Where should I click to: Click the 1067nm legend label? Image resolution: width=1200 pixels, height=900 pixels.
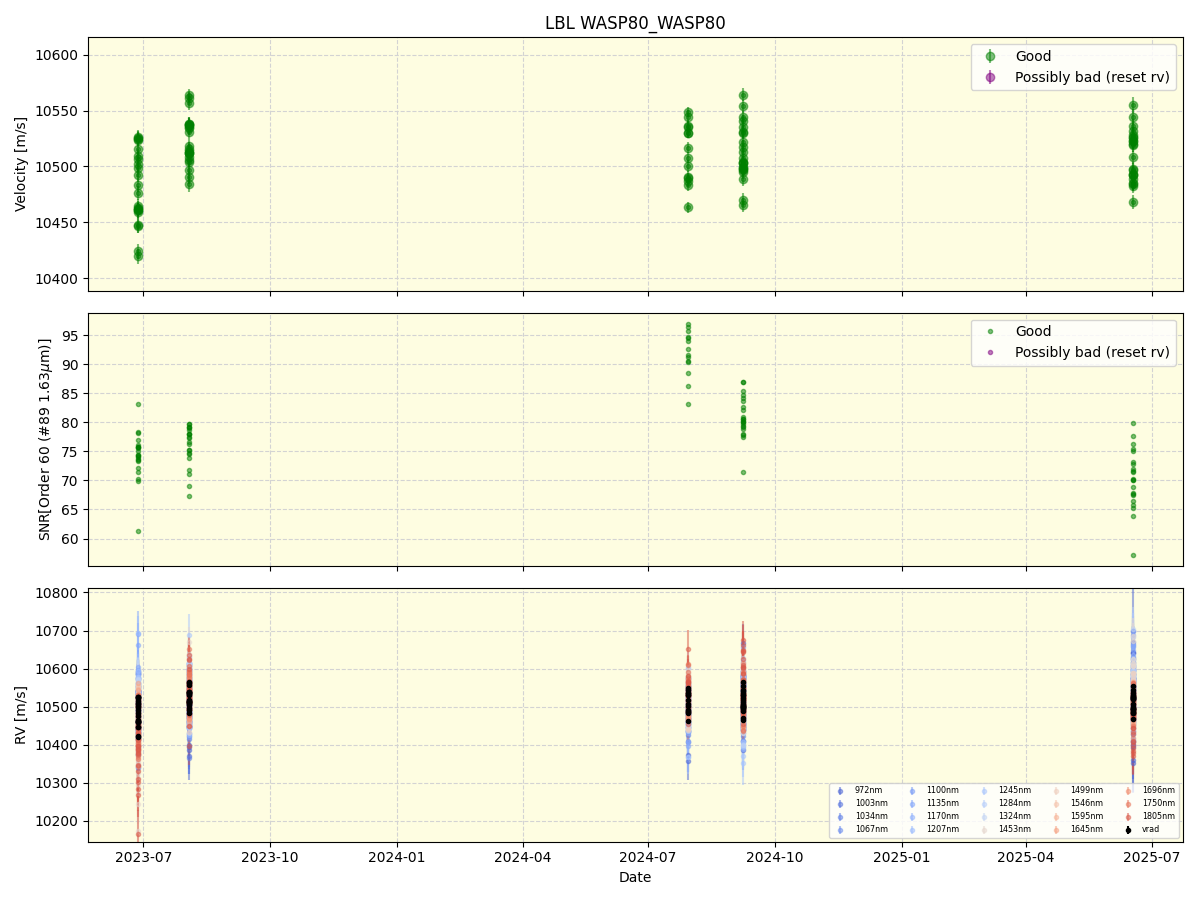tap(871, 829)
